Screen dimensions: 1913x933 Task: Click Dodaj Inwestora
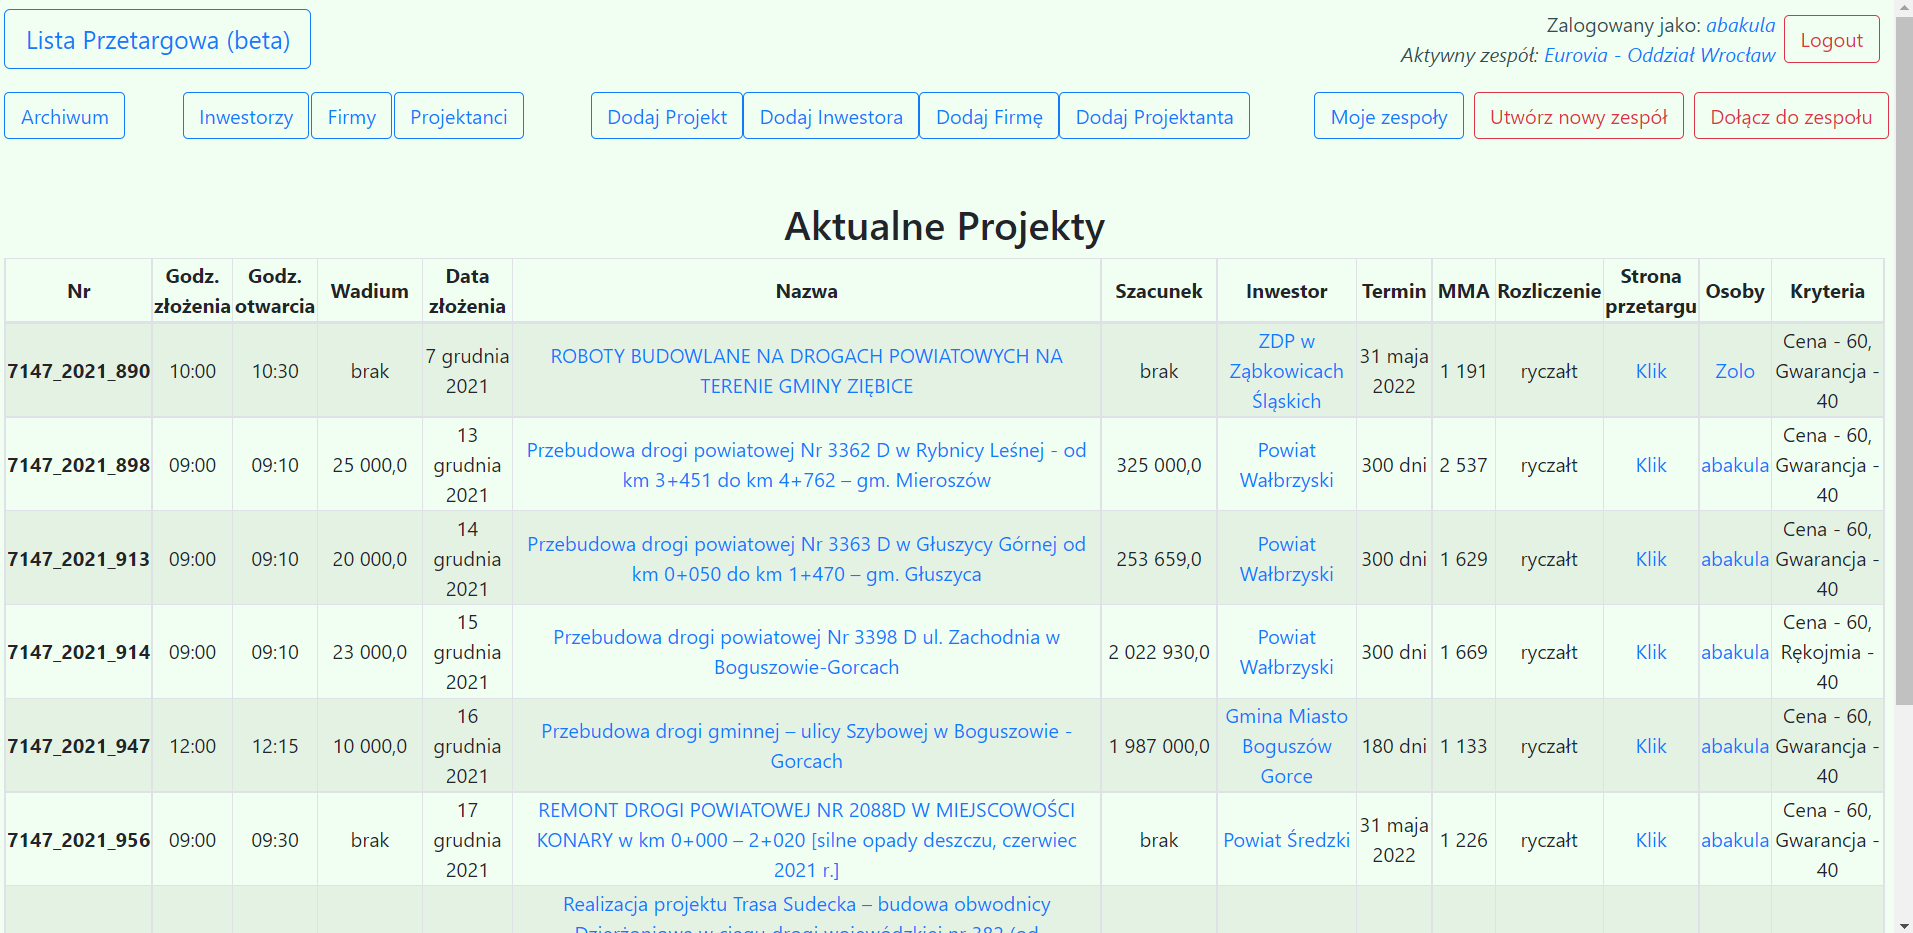click(831, 116)
